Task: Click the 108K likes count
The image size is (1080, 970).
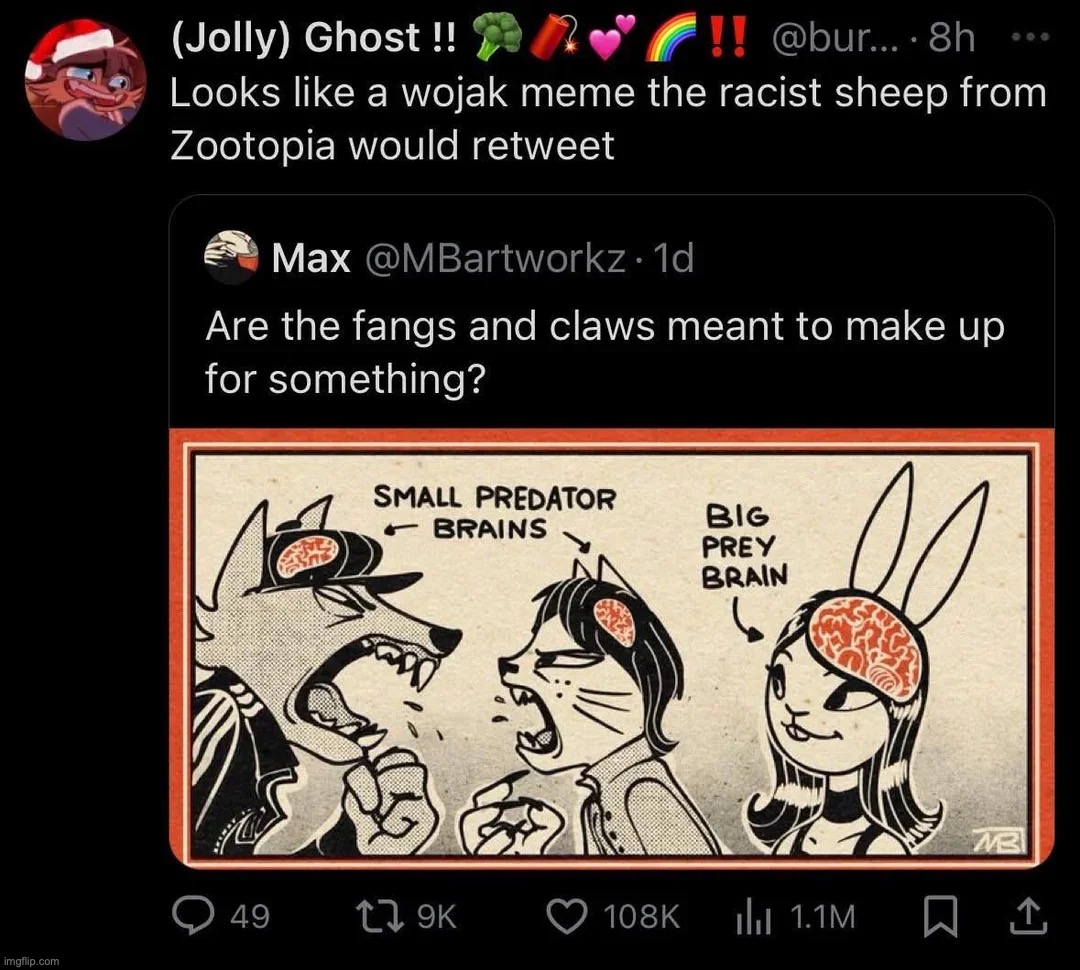Action: (x=640, y=917)
